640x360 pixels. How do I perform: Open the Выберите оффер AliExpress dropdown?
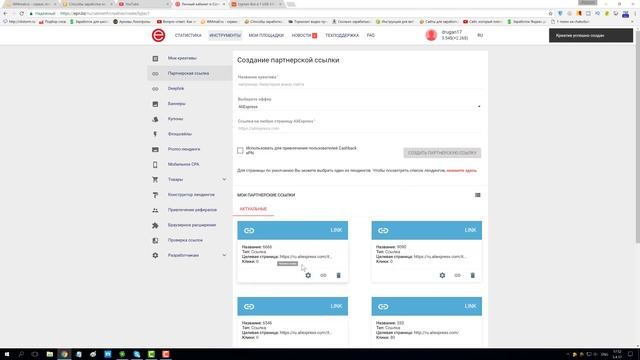click(359, 107)
